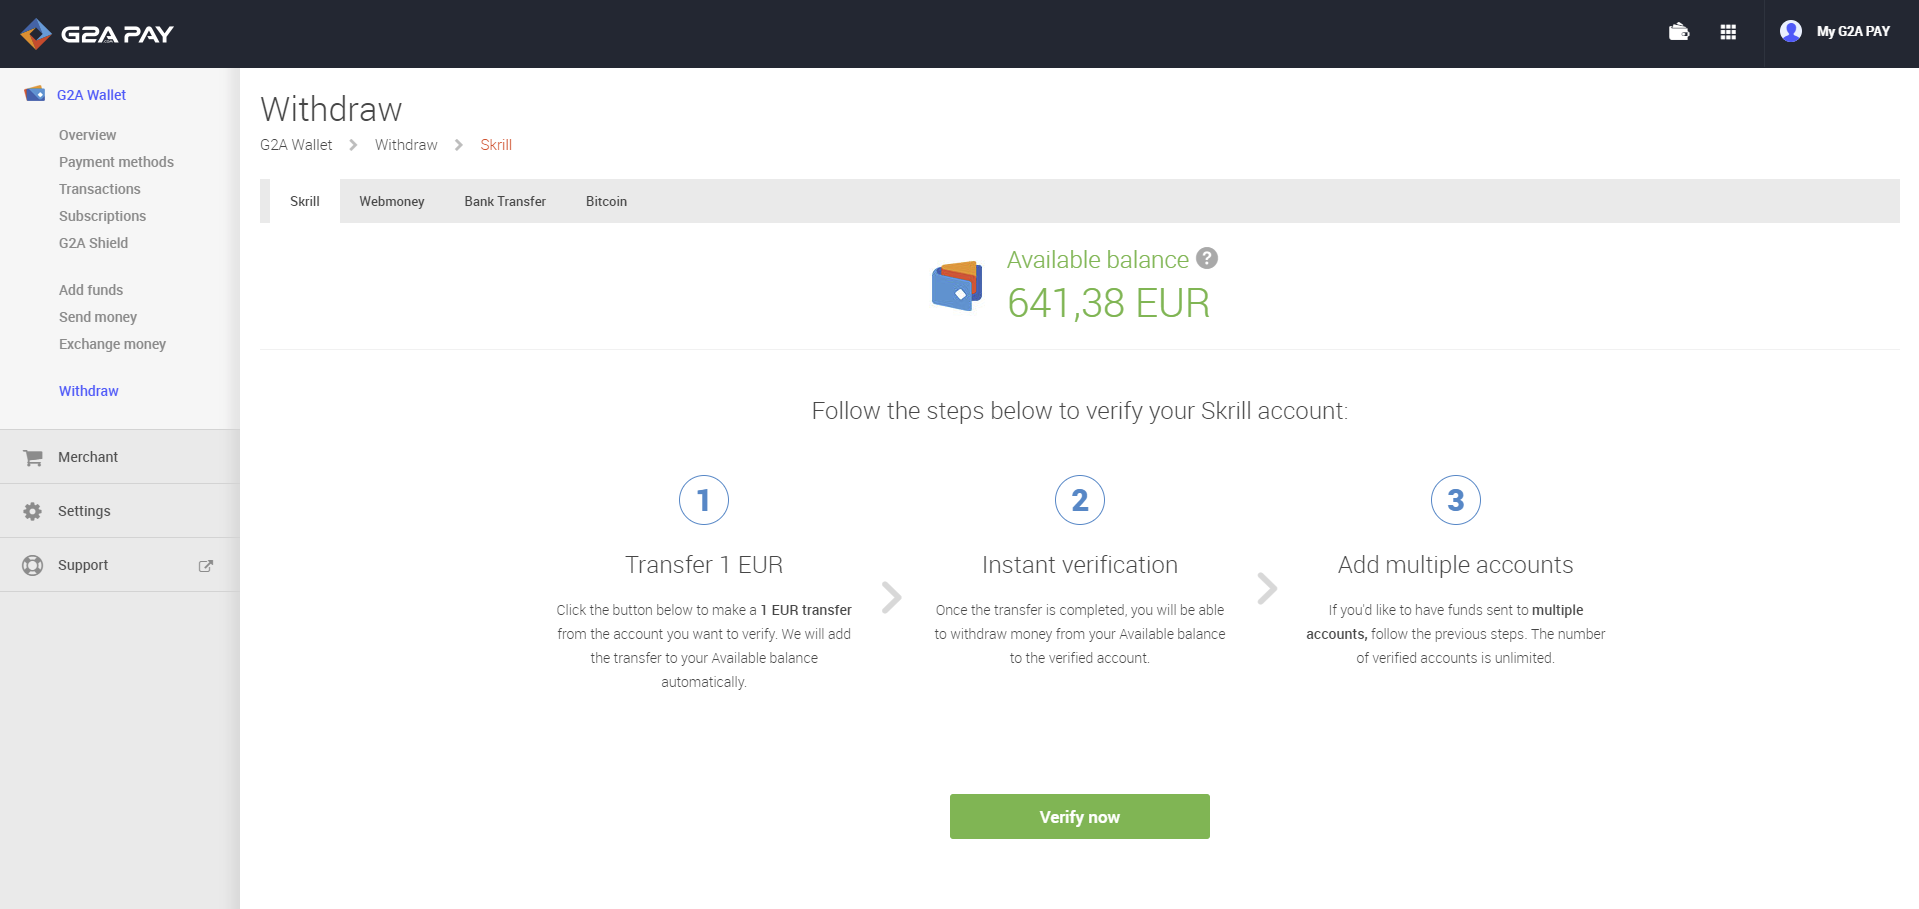1919x909 pixels.
Task: Open Transactions in the sidebar
Action: point(100,189)
